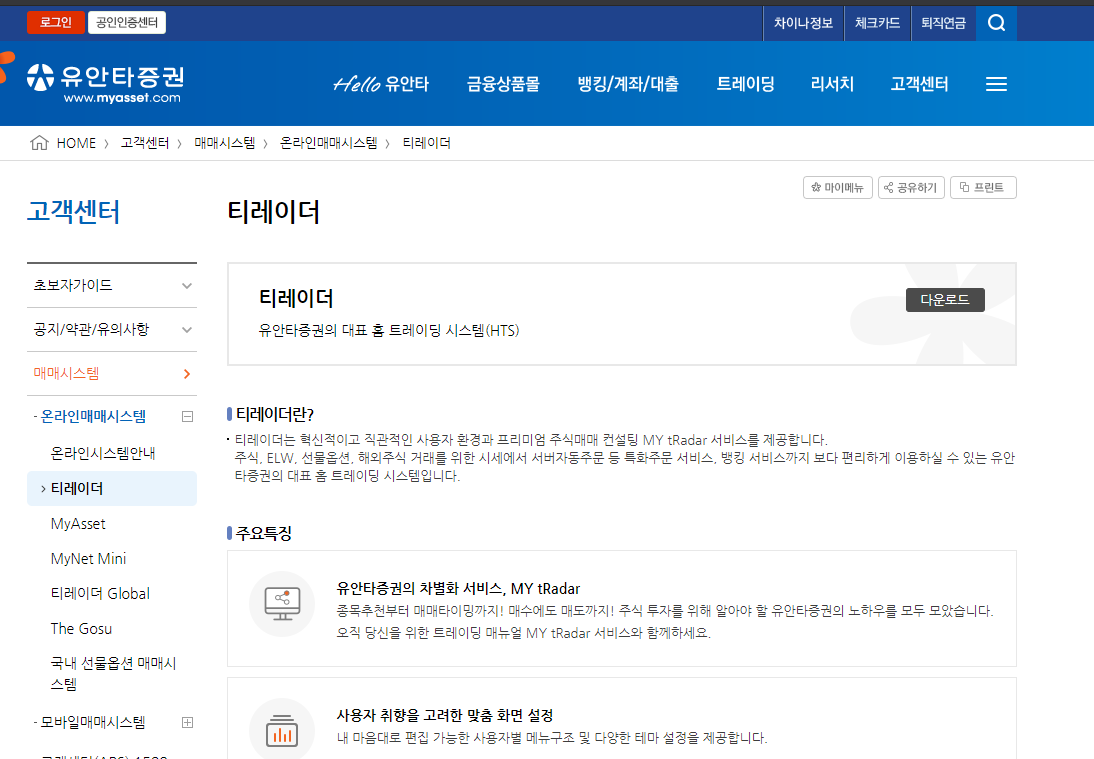Click the home icon in breadcrumb
Viewport: 1094px width, 759px height.
39,143
